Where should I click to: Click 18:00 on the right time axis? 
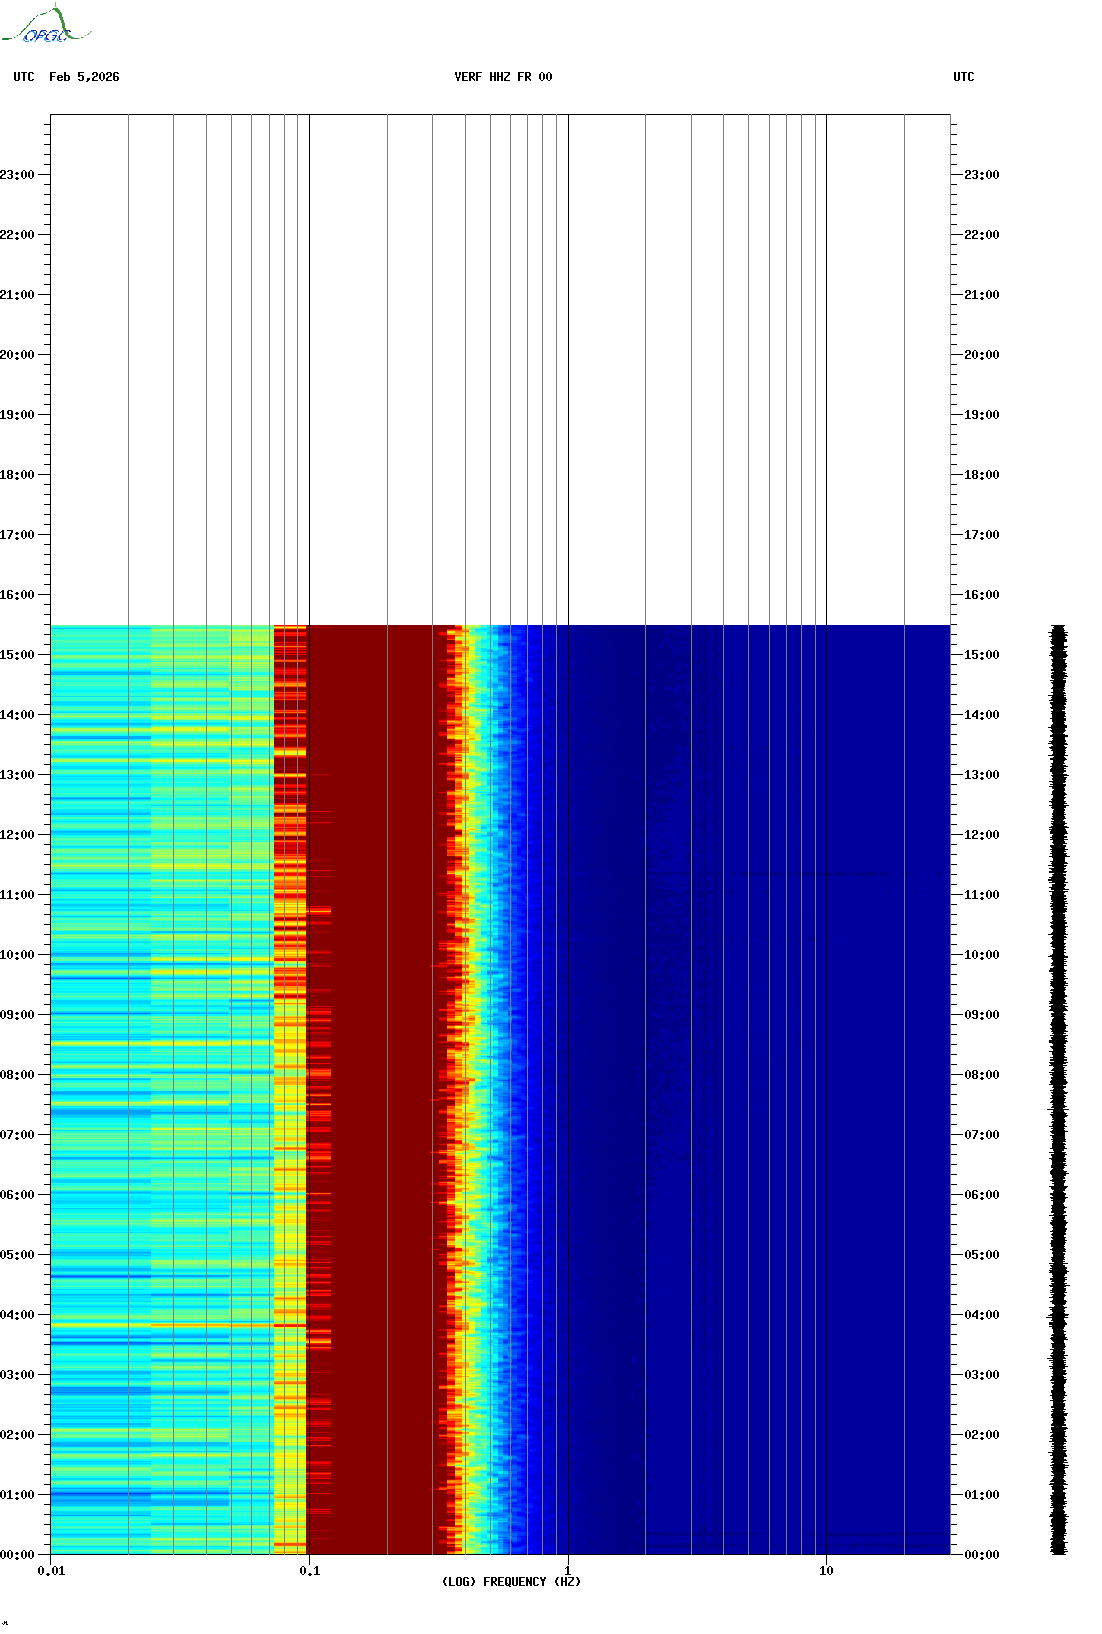[982, 475]
